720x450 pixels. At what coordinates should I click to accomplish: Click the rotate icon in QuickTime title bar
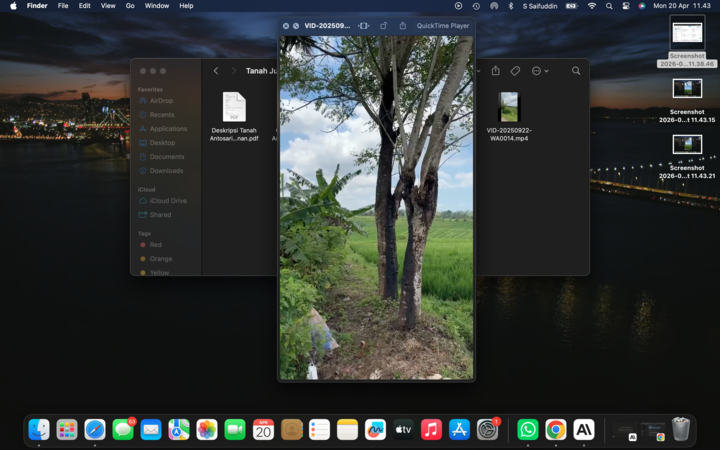click(384, 25)
